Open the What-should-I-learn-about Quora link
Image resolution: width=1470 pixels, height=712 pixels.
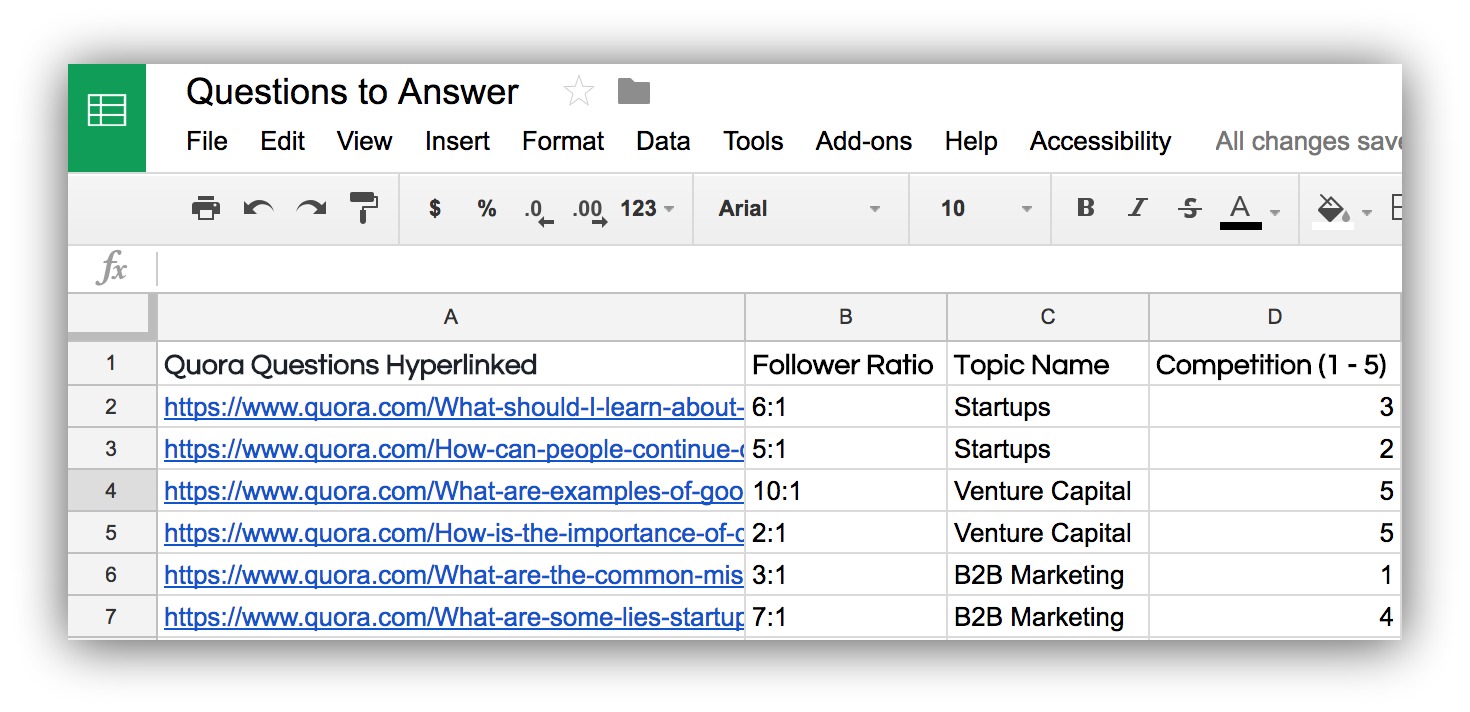454,407
